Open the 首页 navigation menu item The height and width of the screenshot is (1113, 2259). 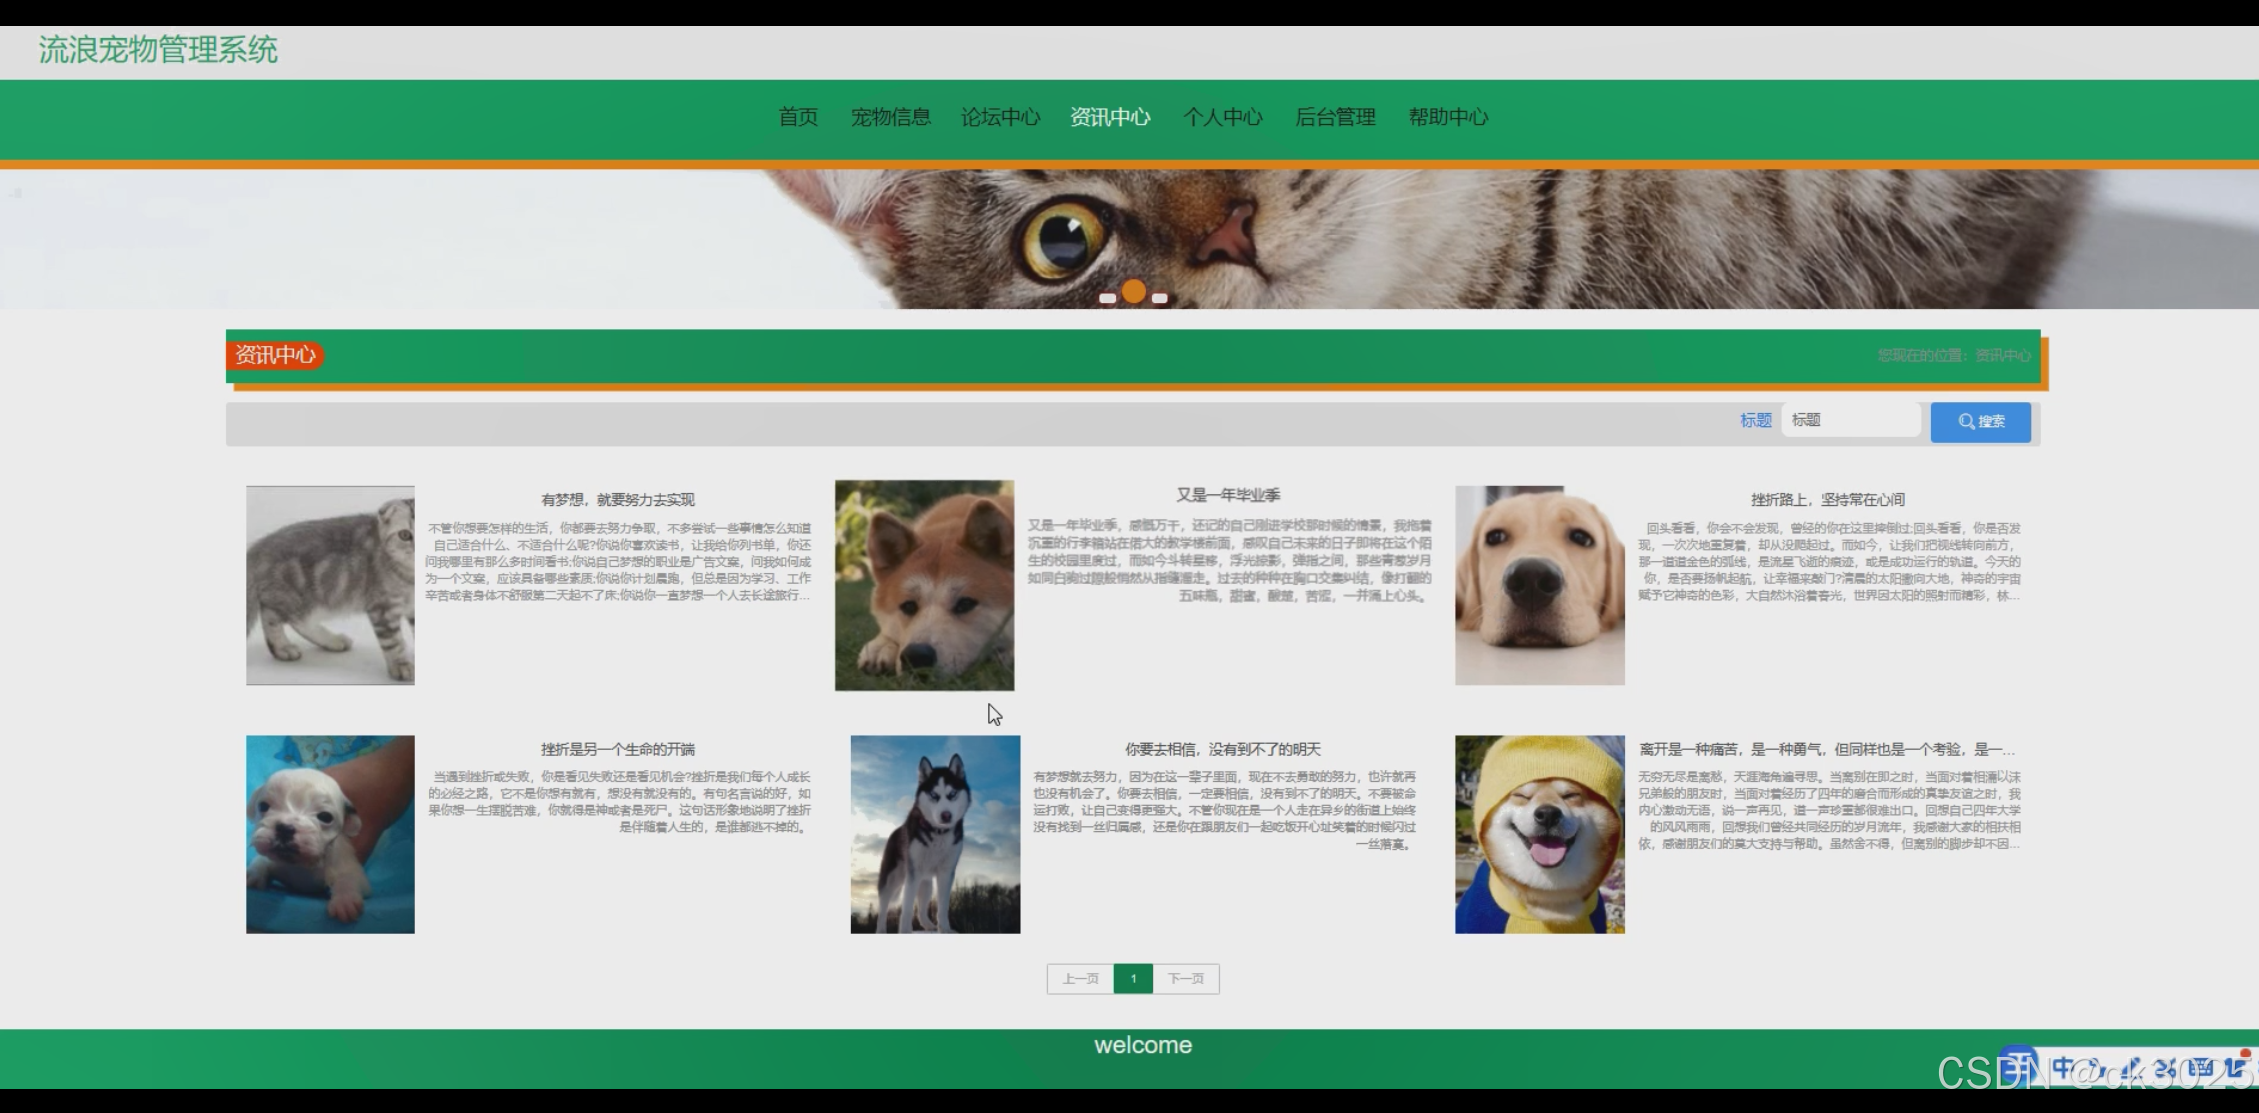pyautogui.click(x=798, y=117)
